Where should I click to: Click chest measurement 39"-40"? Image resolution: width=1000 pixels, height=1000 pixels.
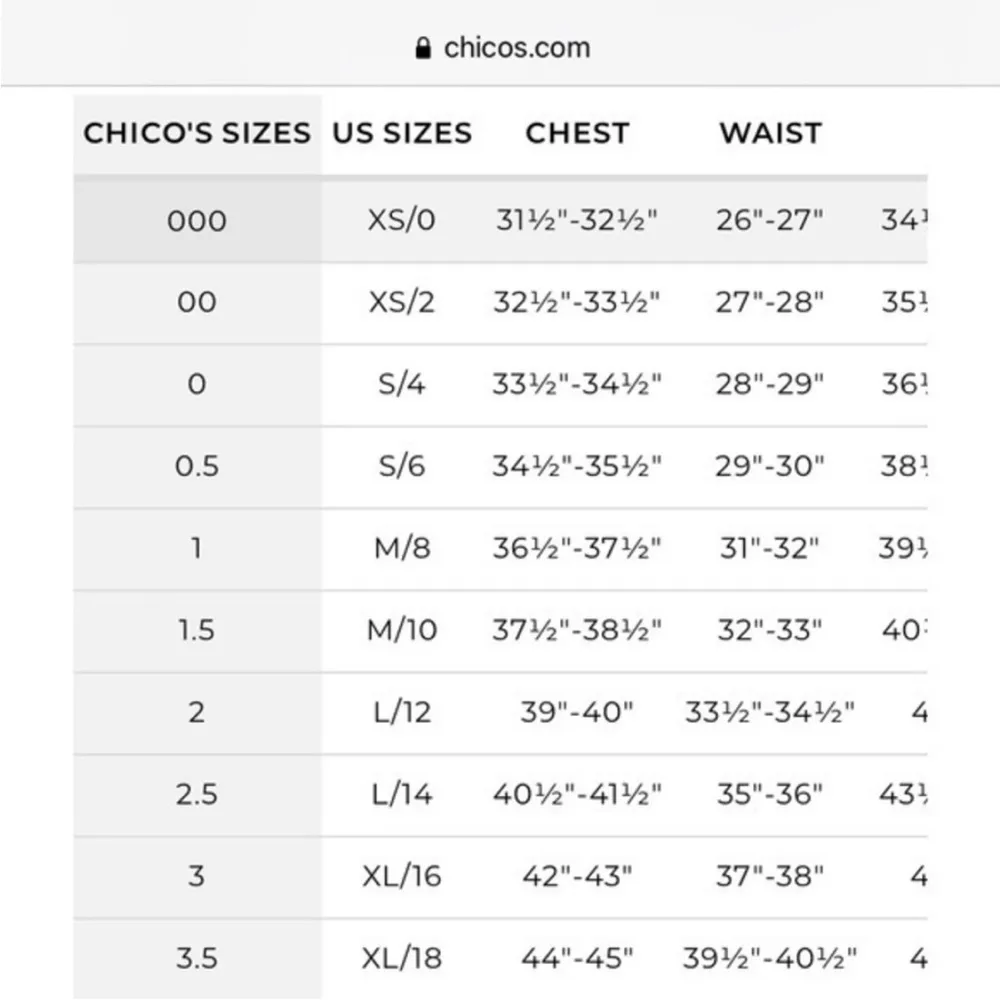click(577, 712)
